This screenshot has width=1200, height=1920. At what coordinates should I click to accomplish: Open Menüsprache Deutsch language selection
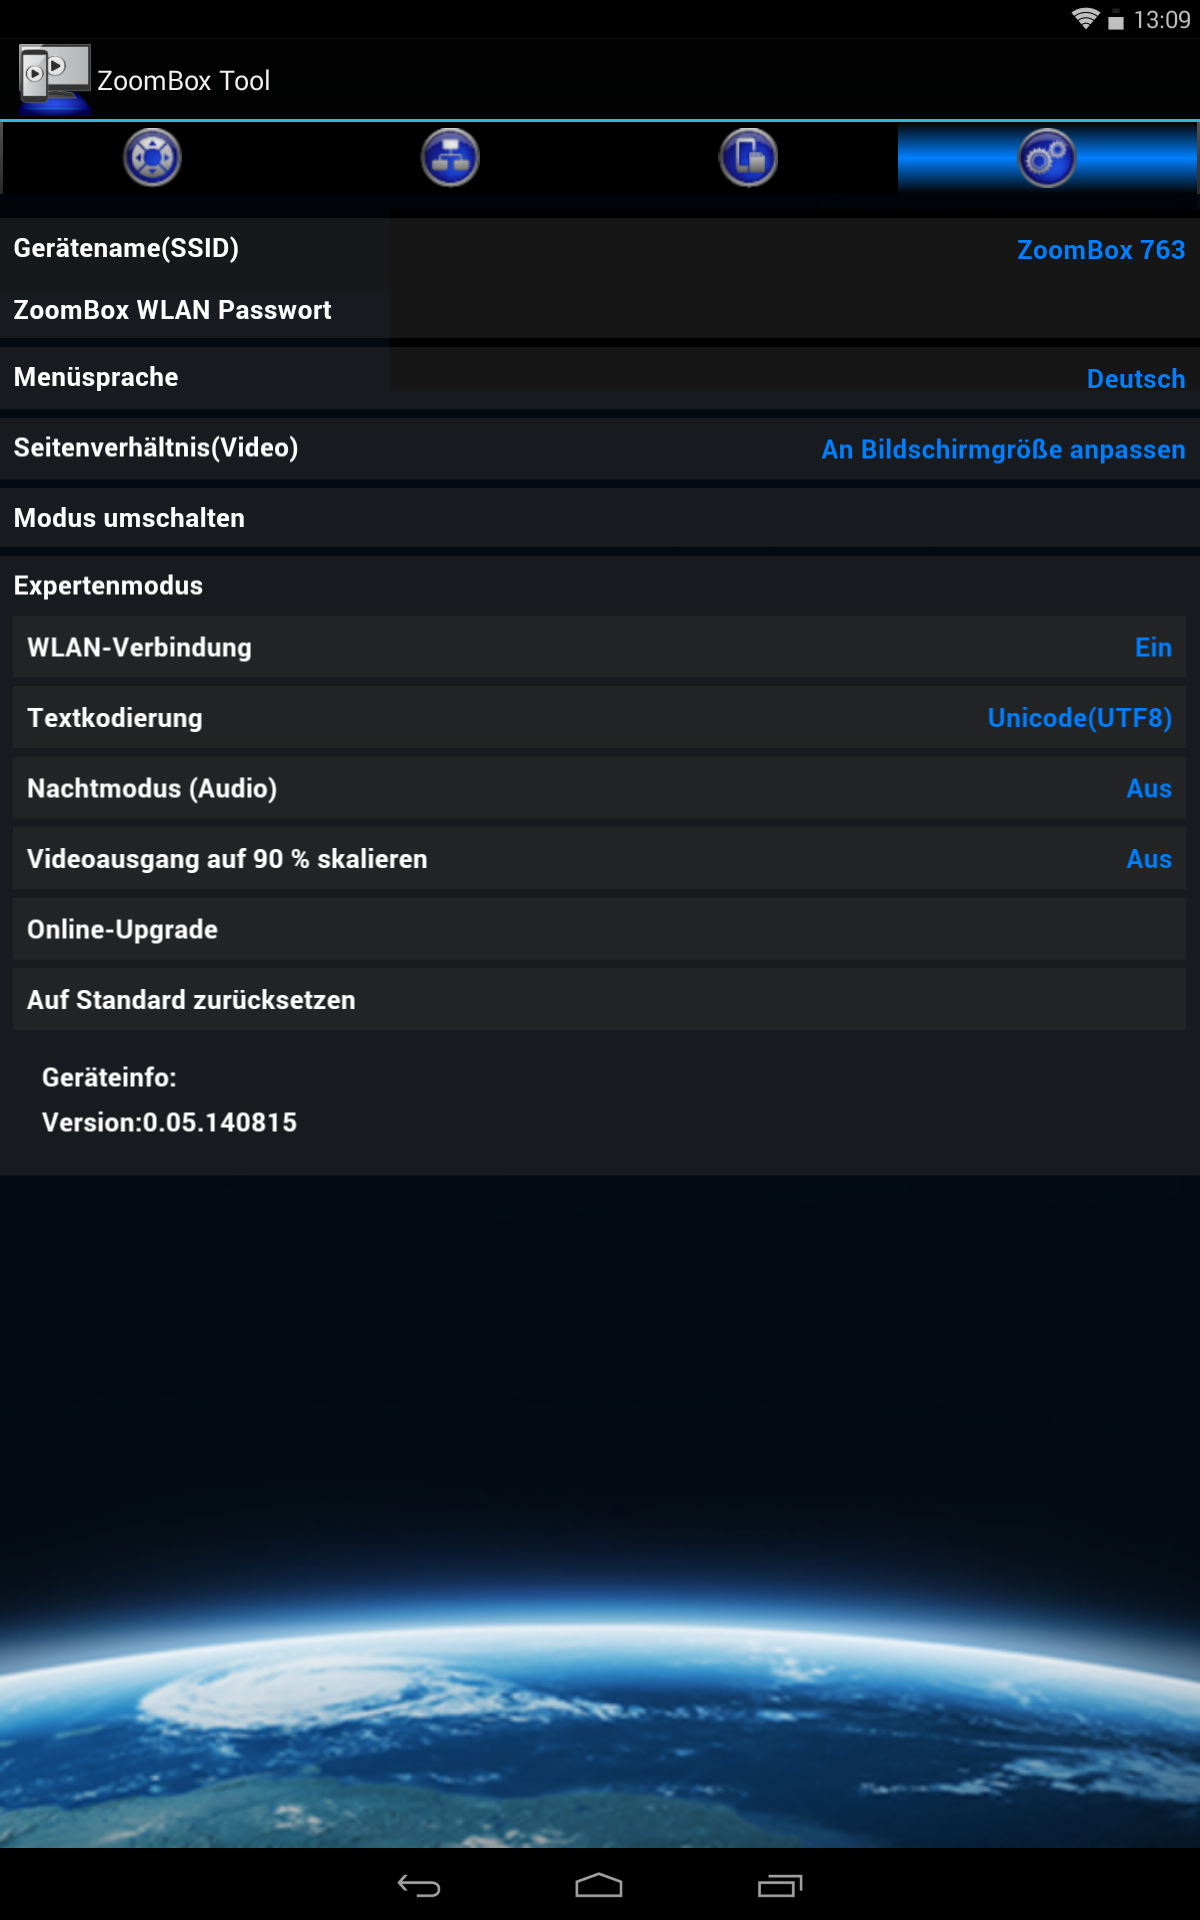(600, 378)
